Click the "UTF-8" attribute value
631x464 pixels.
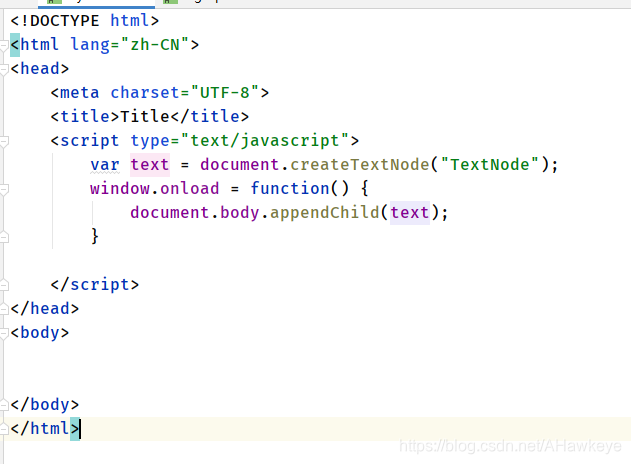coord(225,93)
